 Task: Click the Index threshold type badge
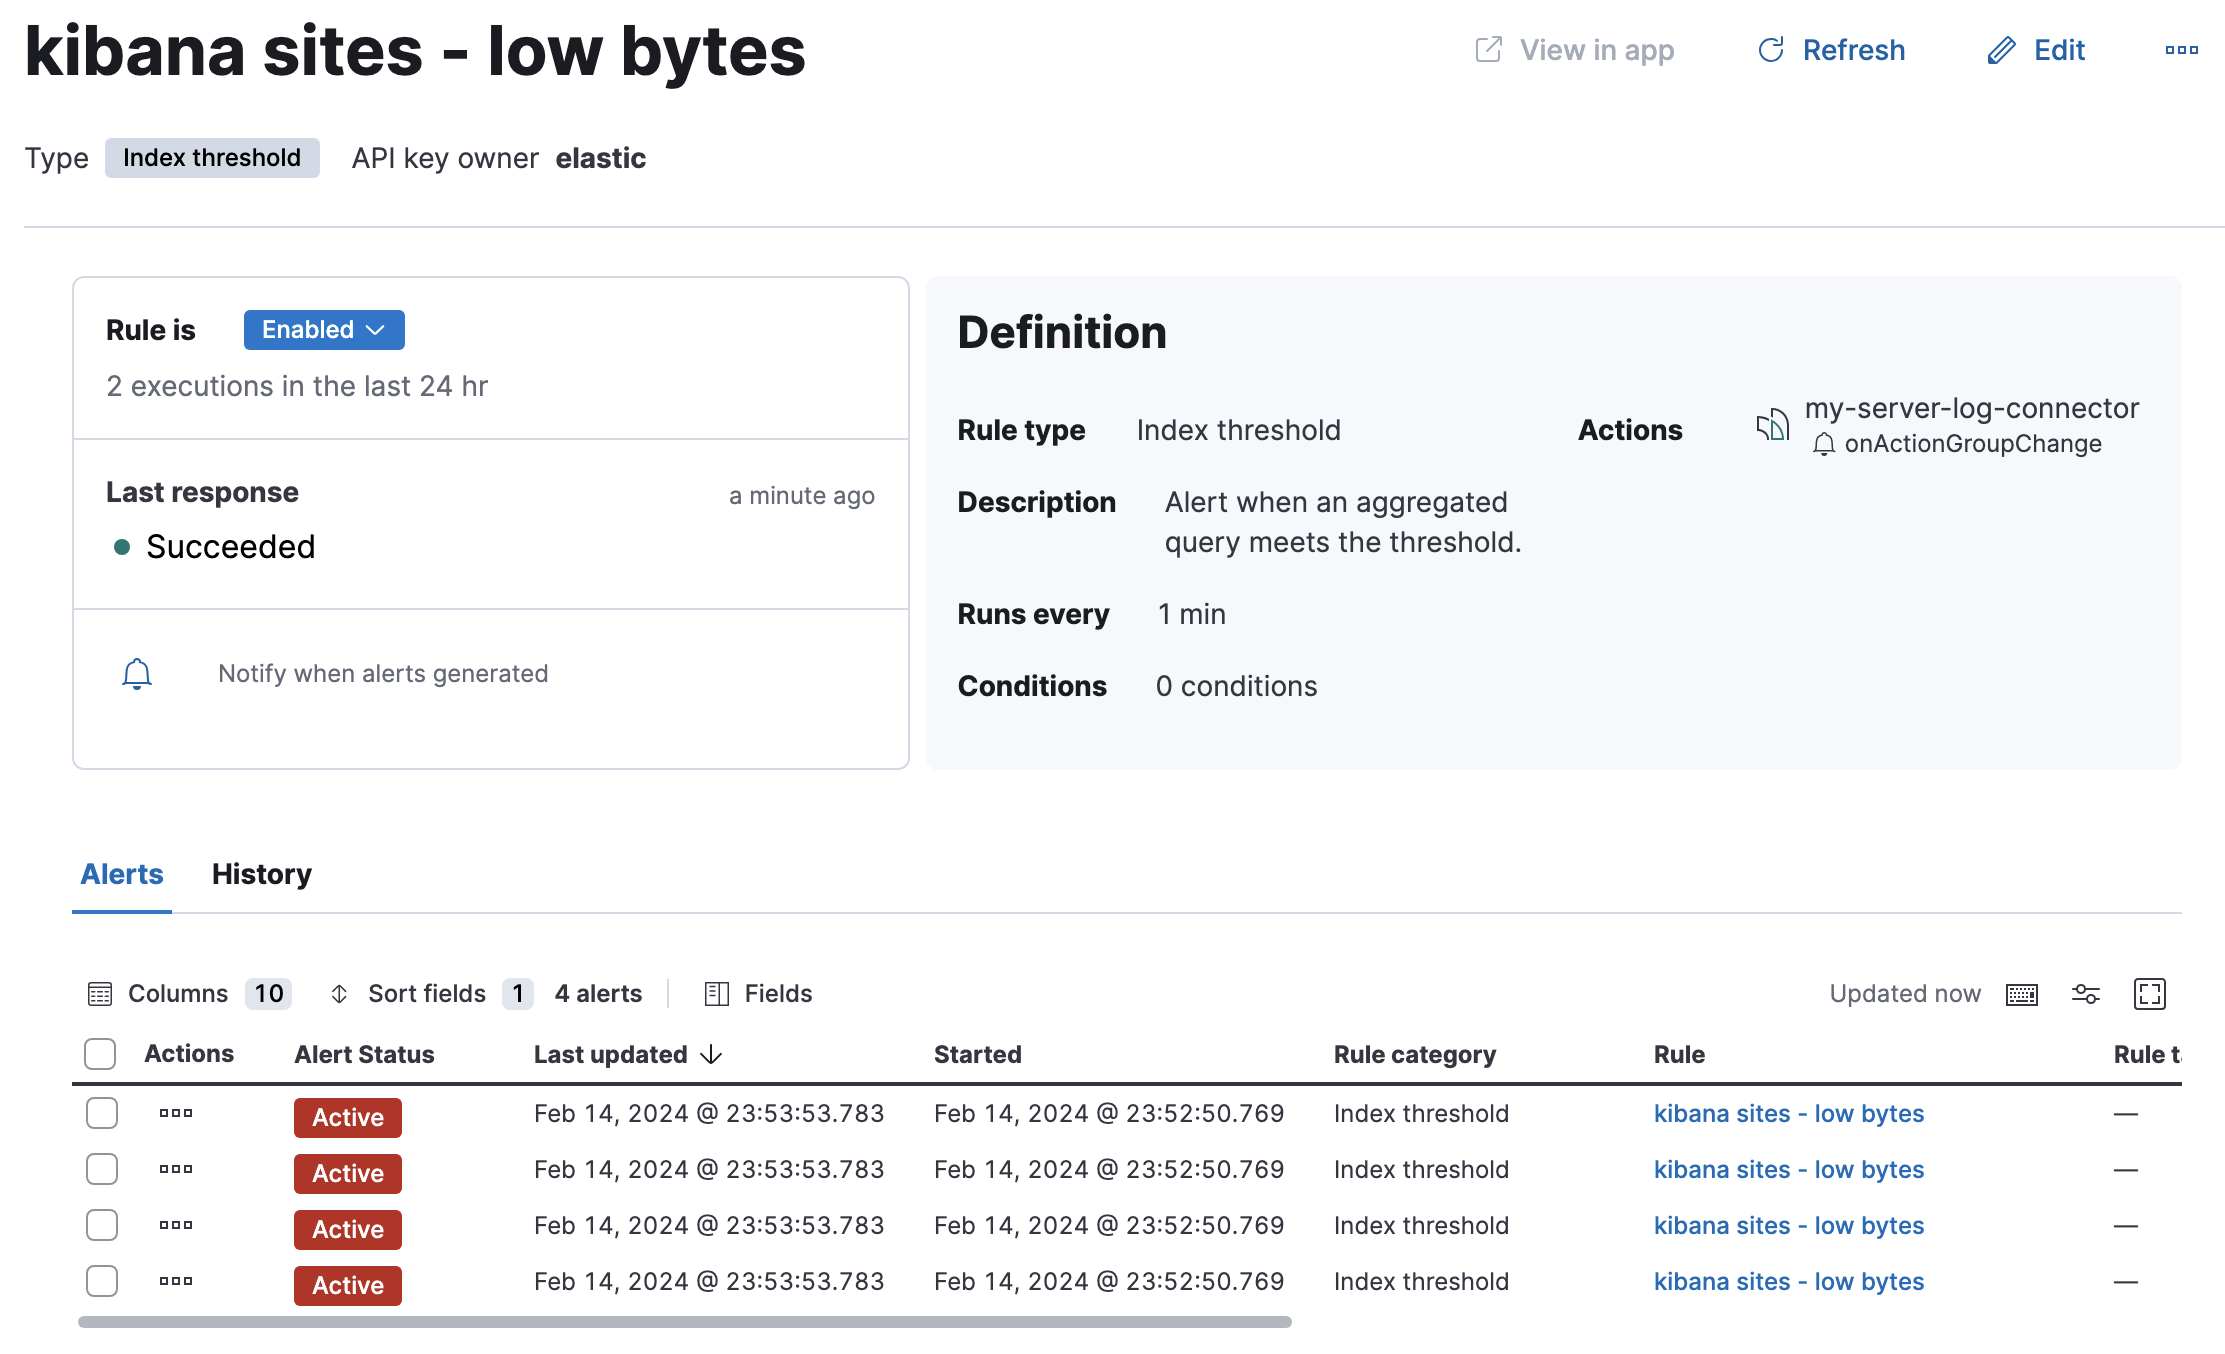pyautogui.click(x=210, y=156)
